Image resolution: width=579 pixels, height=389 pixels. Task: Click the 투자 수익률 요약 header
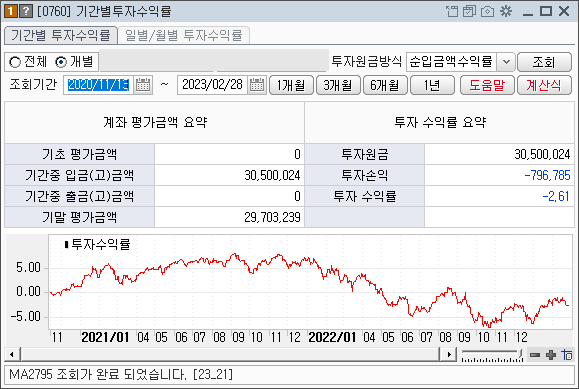click(x=440, y=122)
